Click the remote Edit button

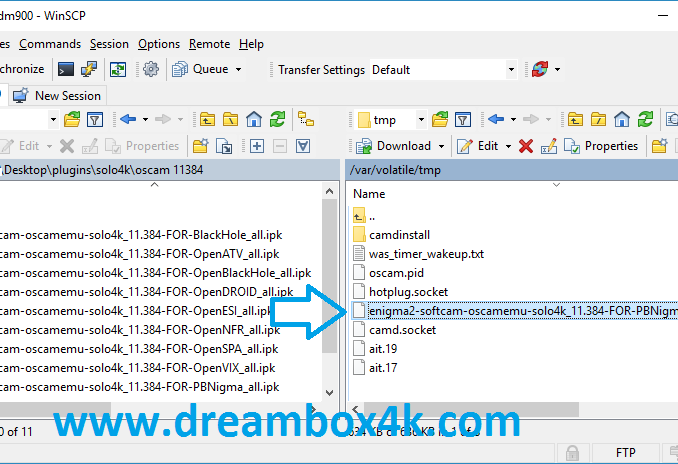click(x=478, y=146)
